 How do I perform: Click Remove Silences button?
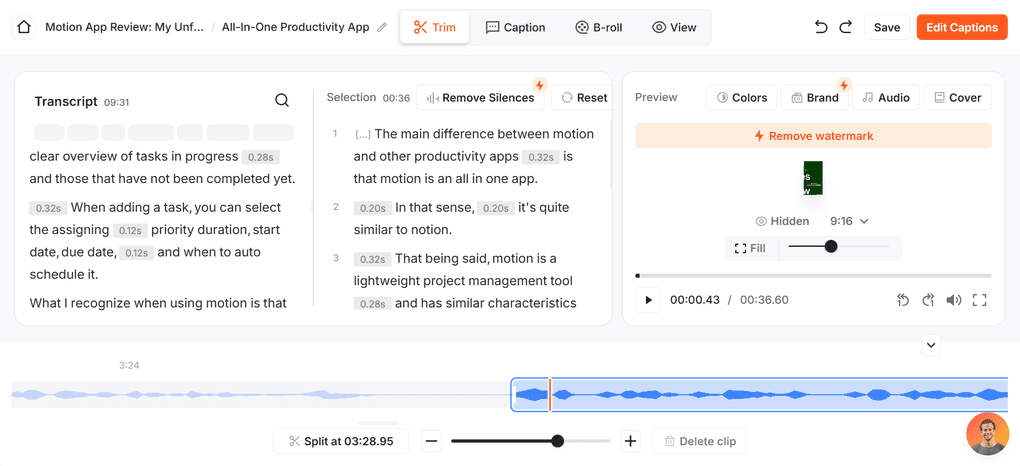(481, 98)
